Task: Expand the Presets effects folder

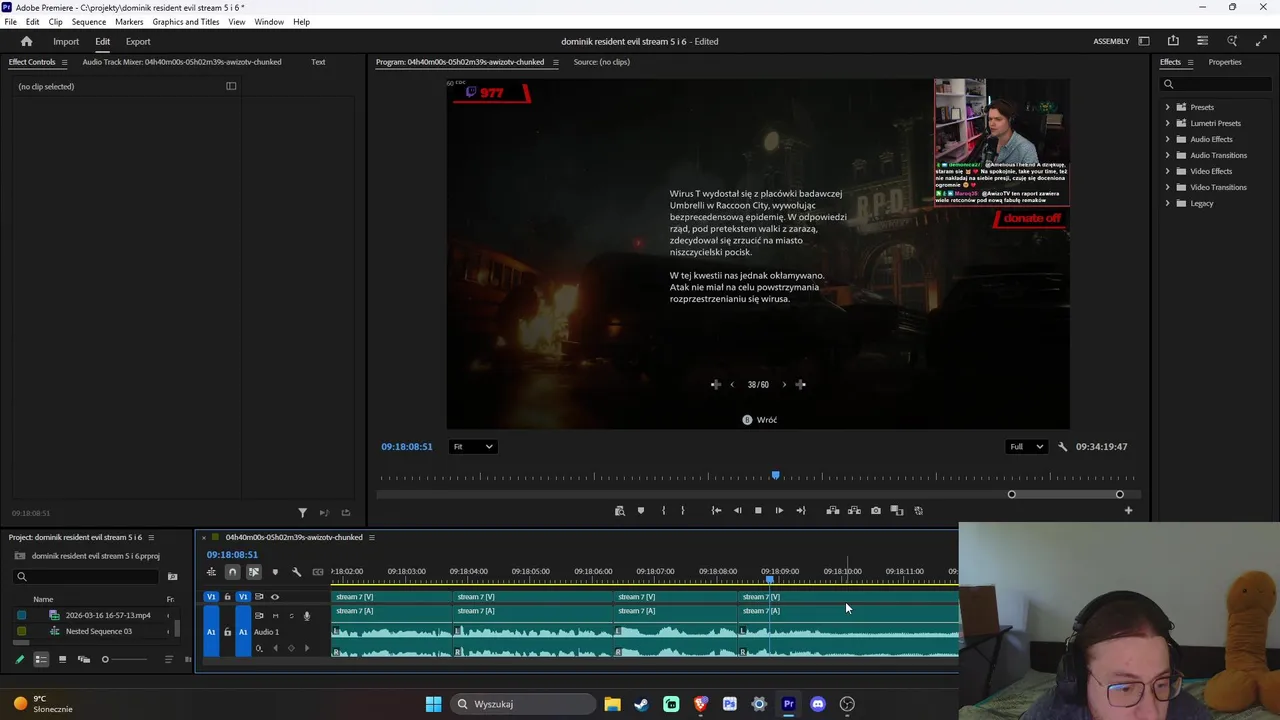Action: point(1167,107)
